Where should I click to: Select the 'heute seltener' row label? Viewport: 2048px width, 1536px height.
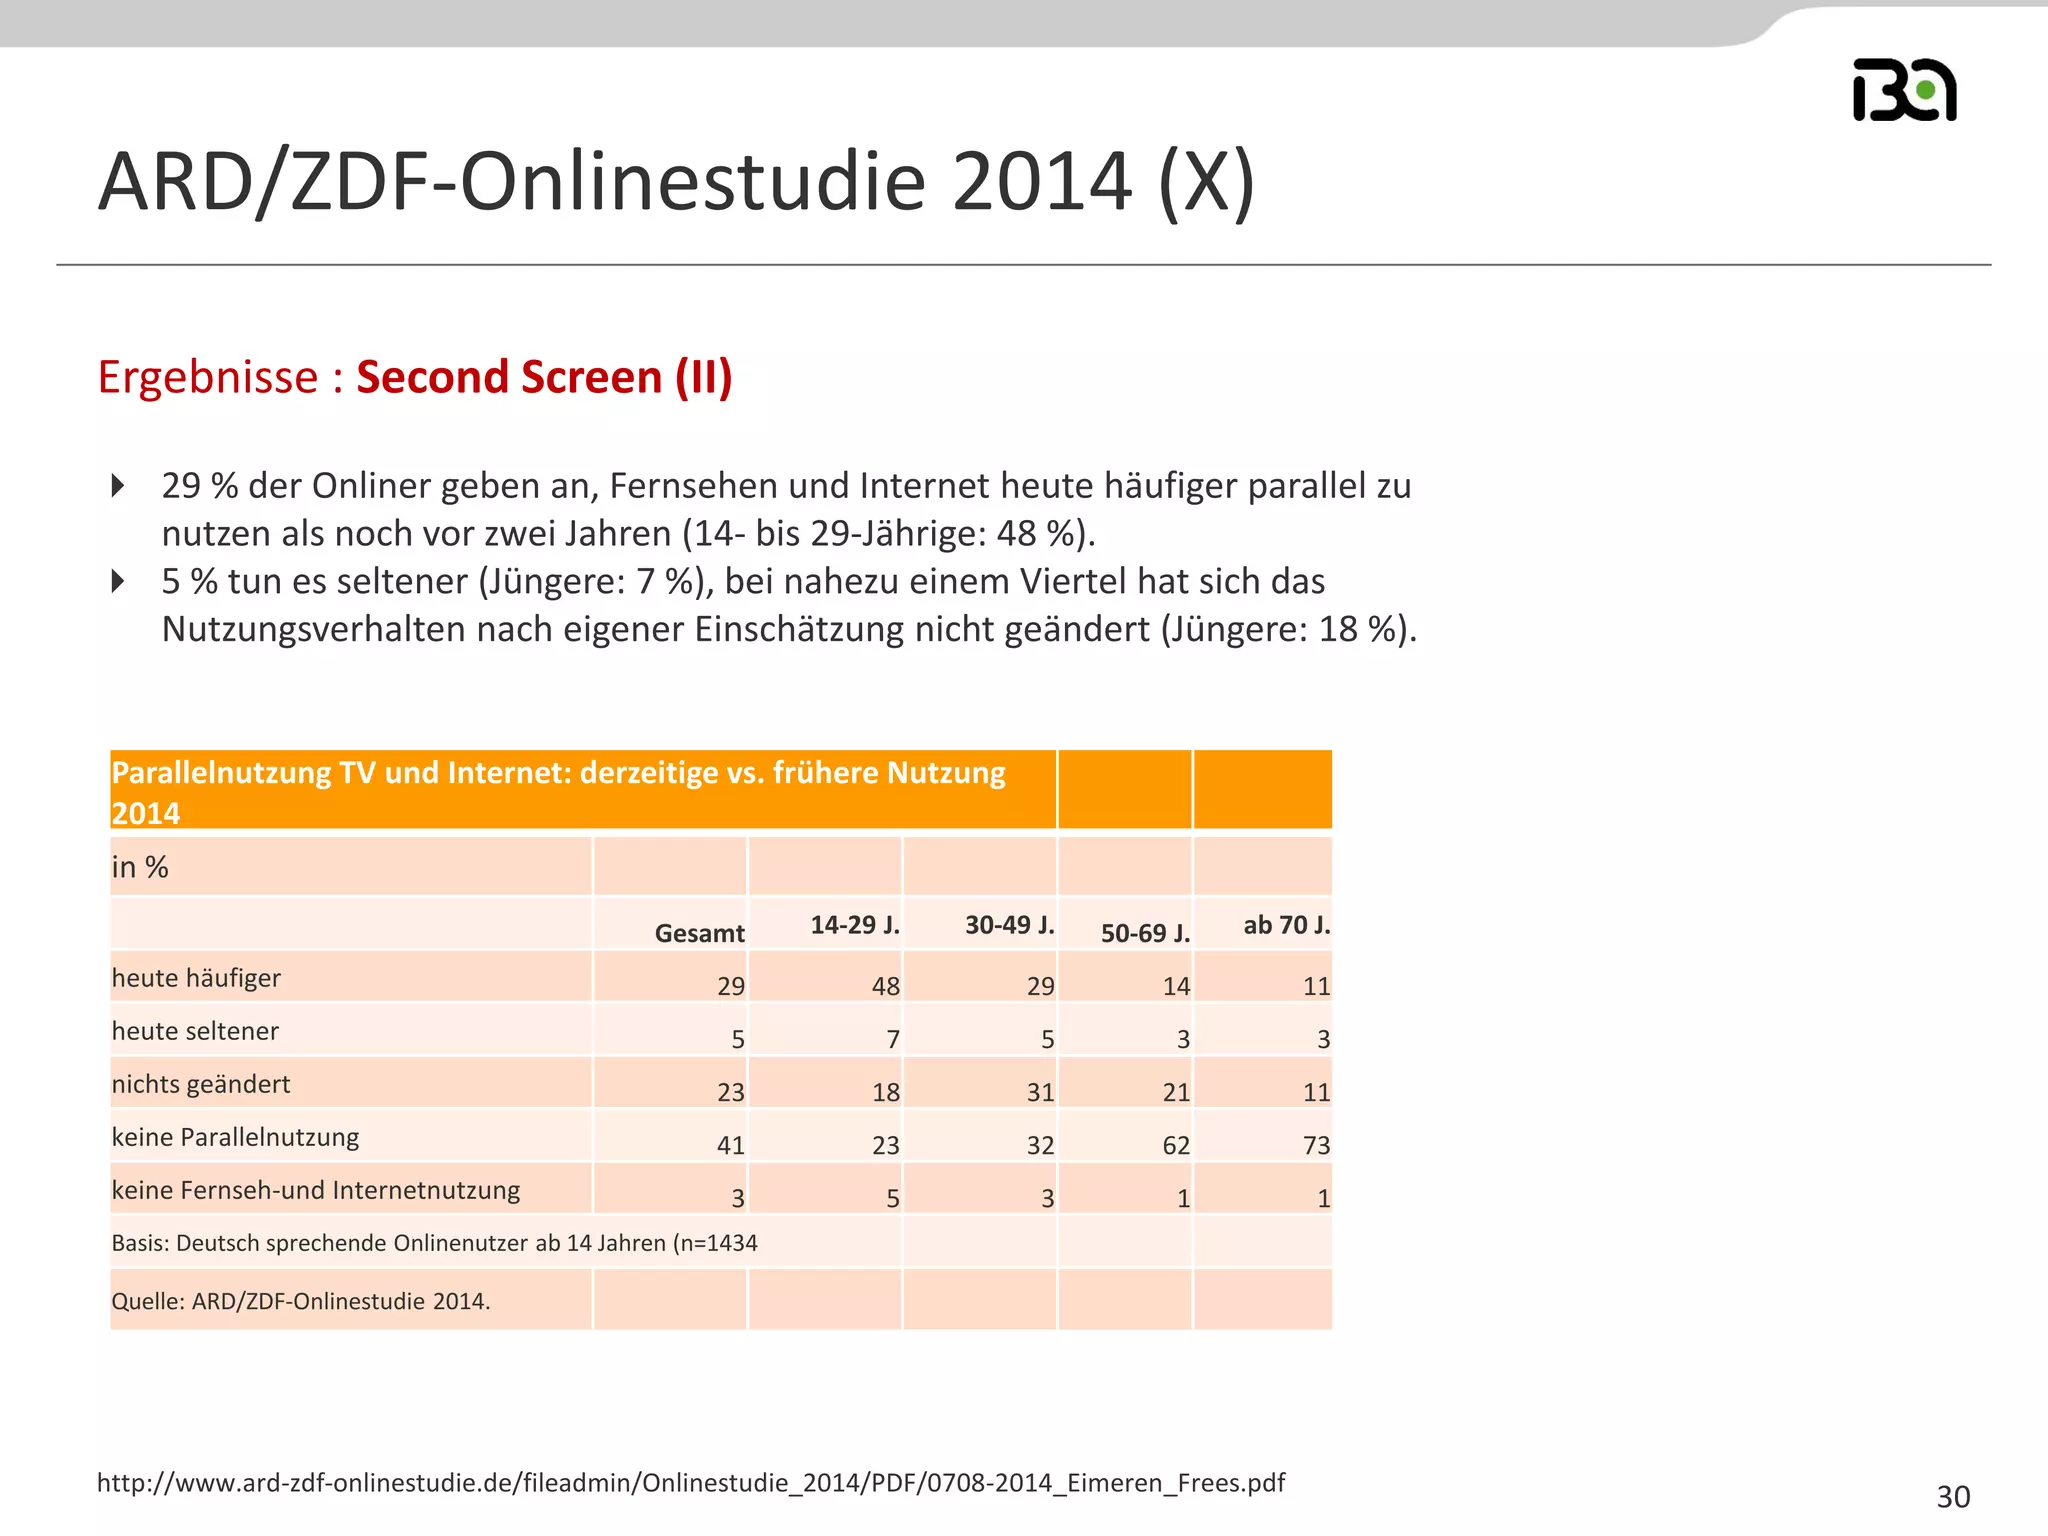[195, 1031]
